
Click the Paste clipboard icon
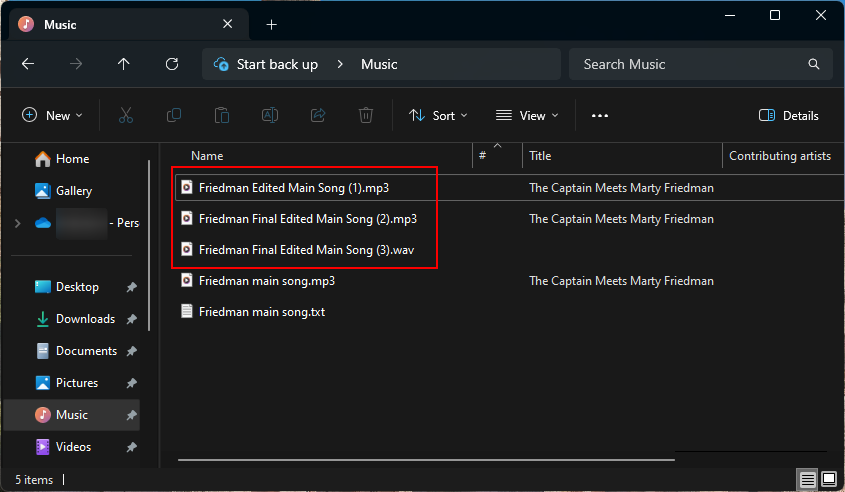(222, 116)
